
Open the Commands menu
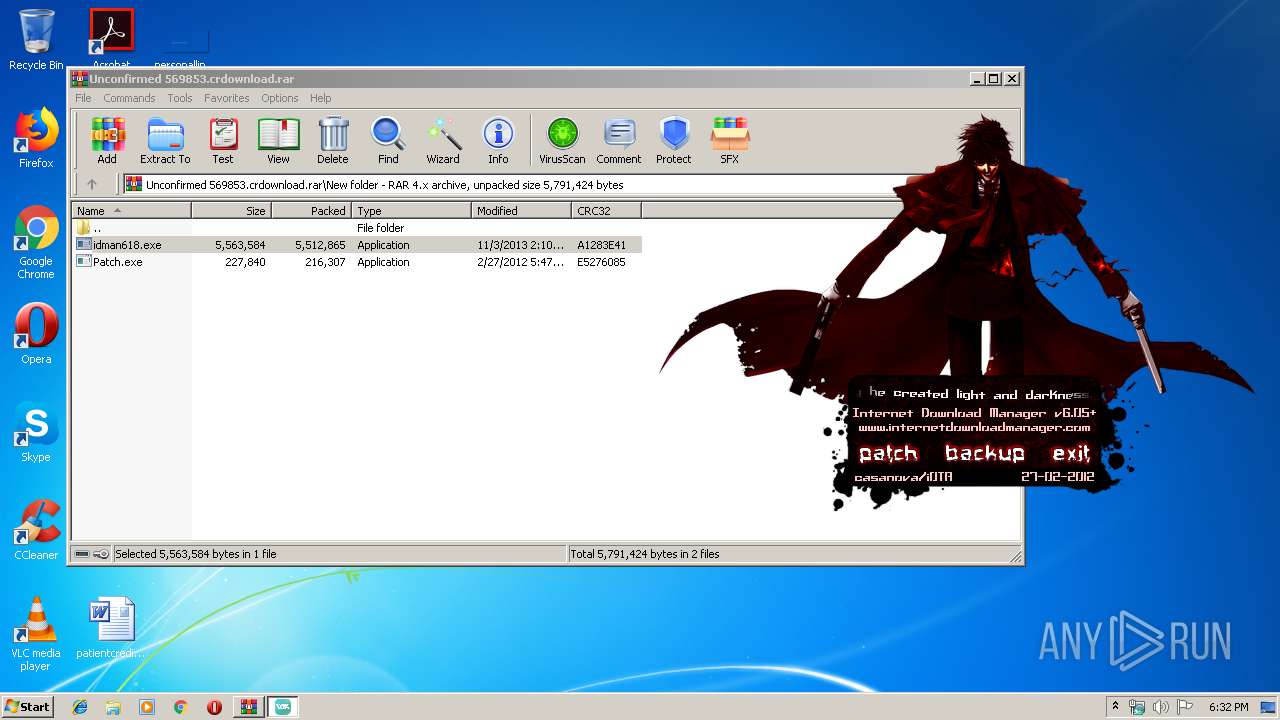point(129,98)
